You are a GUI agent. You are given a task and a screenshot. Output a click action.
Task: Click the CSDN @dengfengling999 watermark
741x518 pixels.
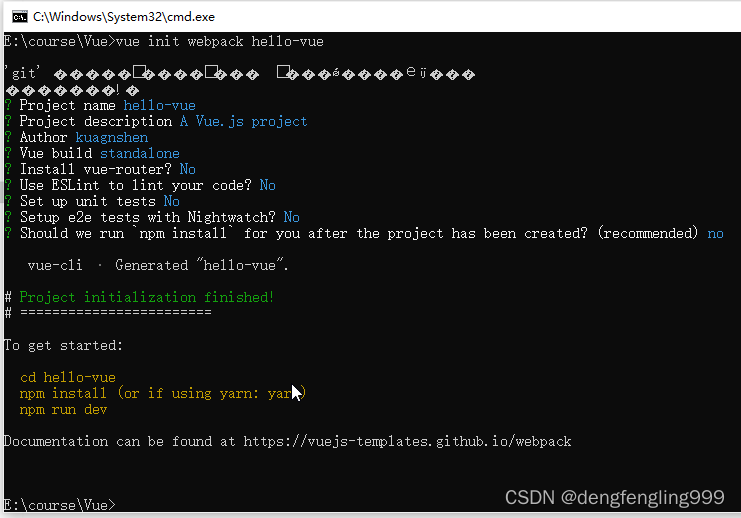point(614,498)
